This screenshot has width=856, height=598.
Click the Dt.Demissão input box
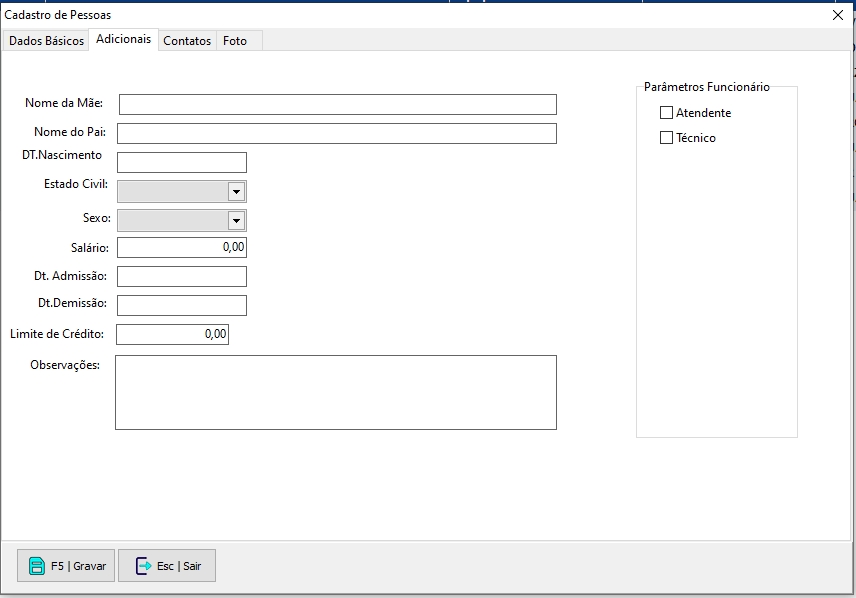click(181, 305)
